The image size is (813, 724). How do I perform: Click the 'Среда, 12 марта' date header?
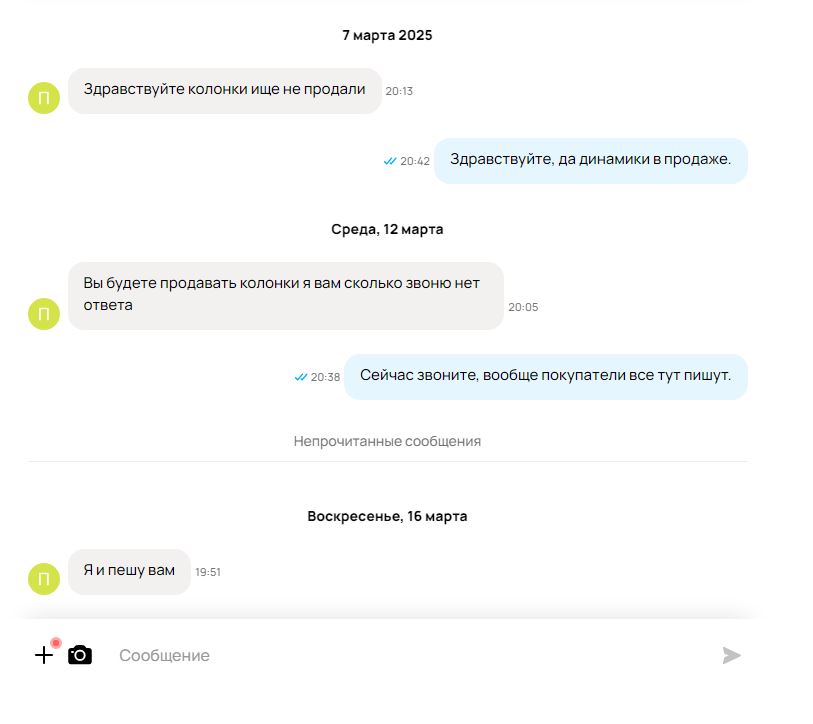point(387,229)
